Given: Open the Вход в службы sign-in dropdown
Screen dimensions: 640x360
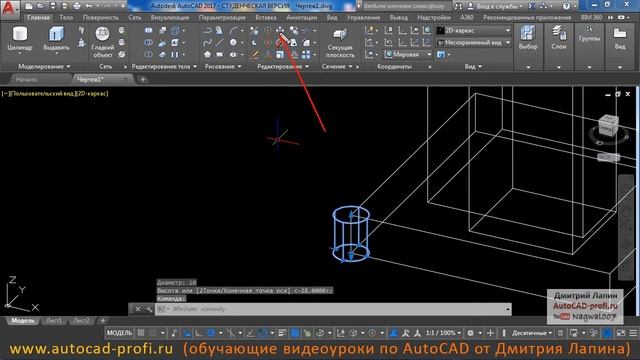Looking at the screenshot, I should point(496,6).
